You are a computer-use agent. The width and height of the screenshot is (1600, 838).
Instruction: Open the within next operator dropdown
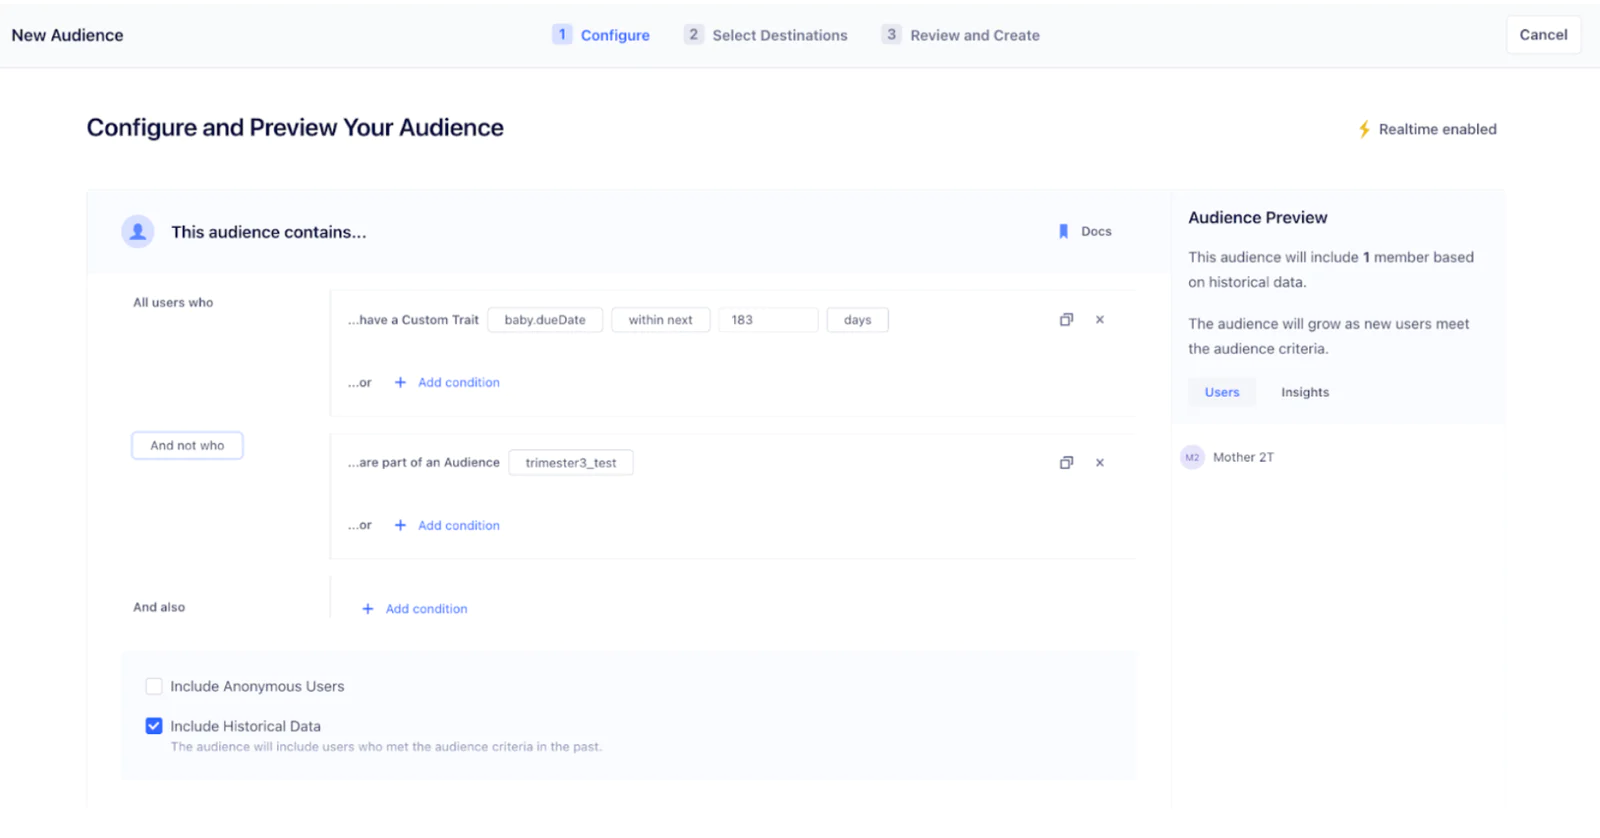(660, 320)
